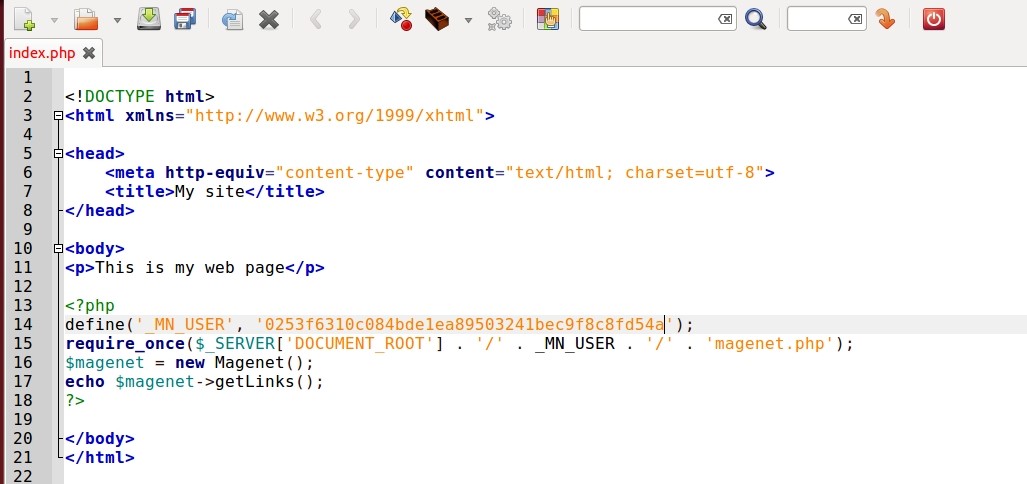Click line number 1 in the margin
The width and height of the screenshot is (1027, 484).
pyautogui.click(x=28, y=78)
